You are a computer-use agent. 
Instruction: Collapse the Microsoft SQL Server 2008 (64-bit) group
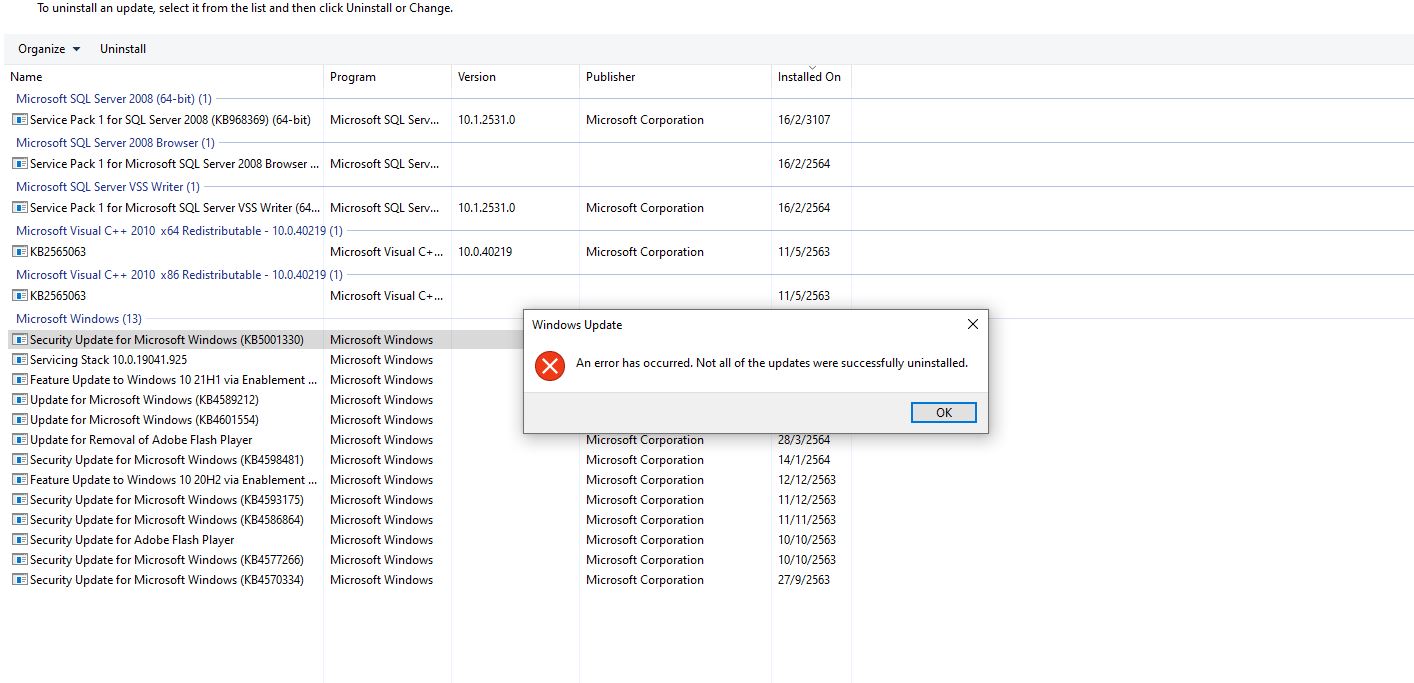114,99
